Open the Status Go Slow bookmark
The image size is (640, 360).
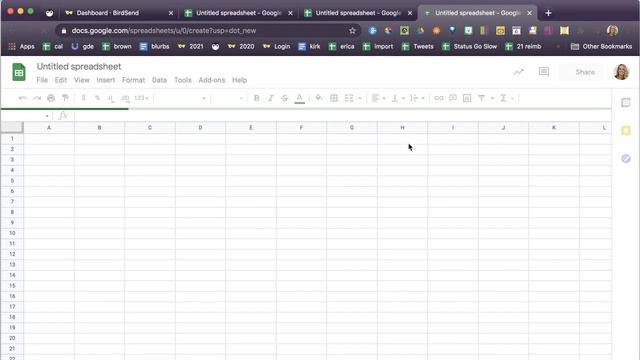pyautogui.click(x=470, y=47)
